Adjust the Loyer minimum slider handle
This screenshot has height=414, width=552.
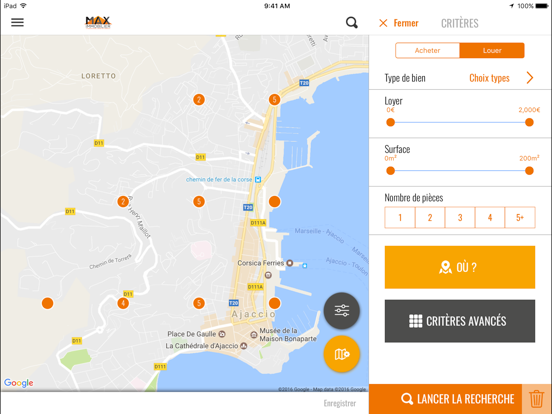click(x=390, y=122)
